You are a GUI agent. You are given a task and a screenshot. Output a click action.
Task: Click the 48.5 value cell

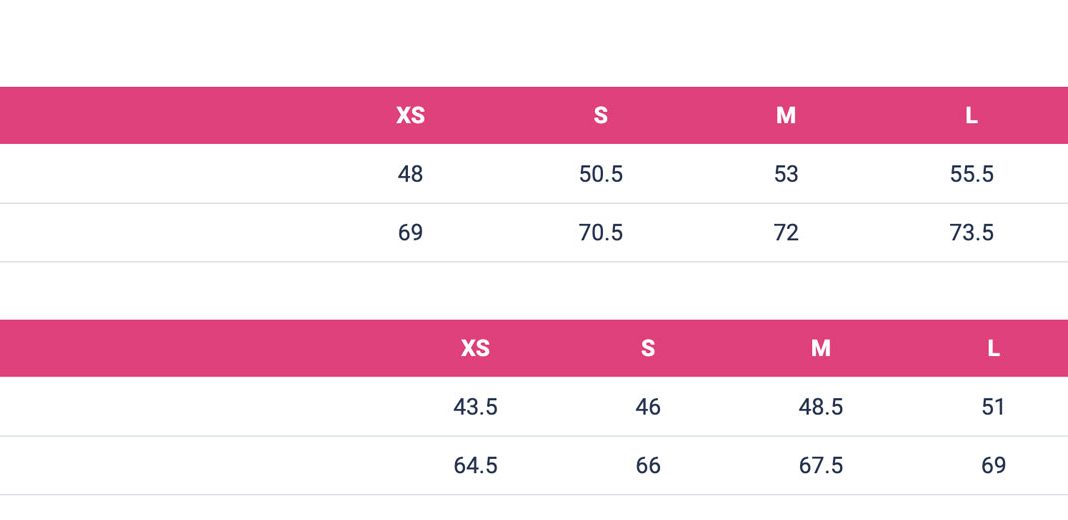tap(821, 408)
